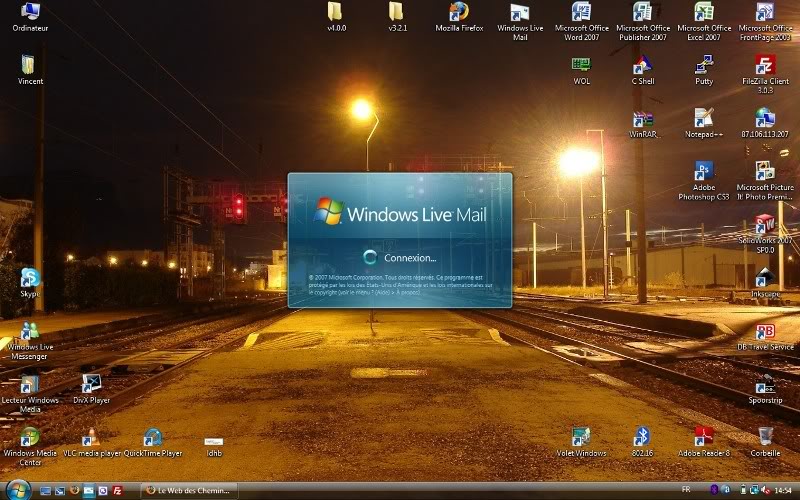800x500 pixels.
Task: Open the Ordinateur desktop icon
Action: 30,16
